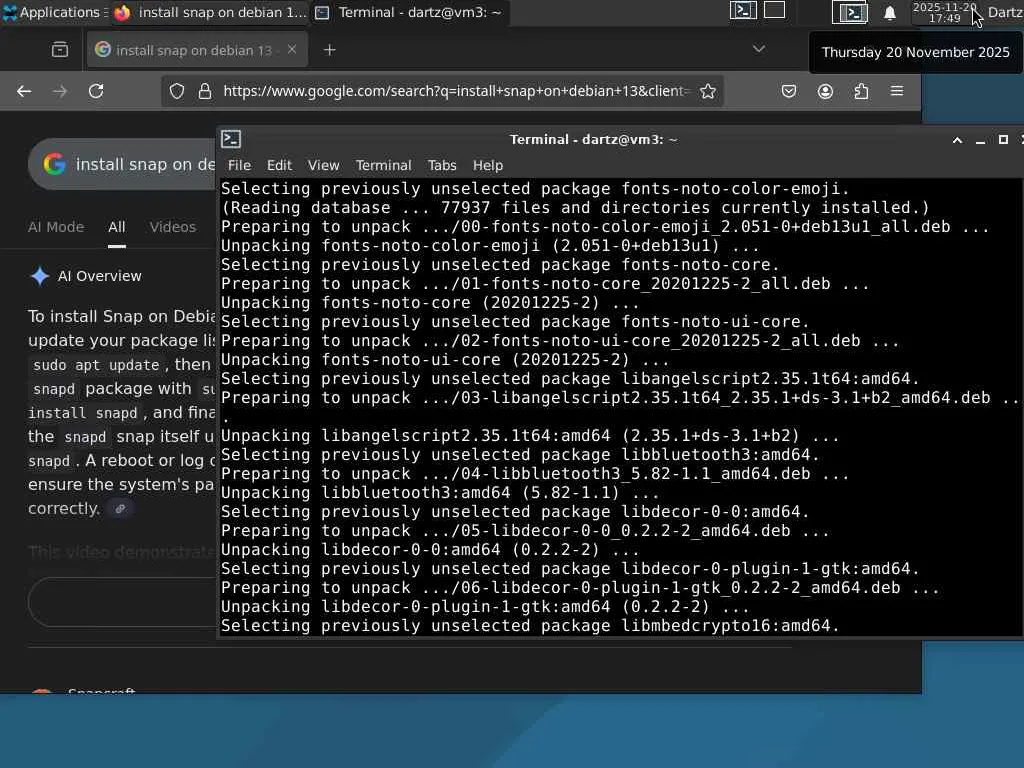Click the Google search field text 'install snap on de'
1024x768 pixels.
[145, 164]
